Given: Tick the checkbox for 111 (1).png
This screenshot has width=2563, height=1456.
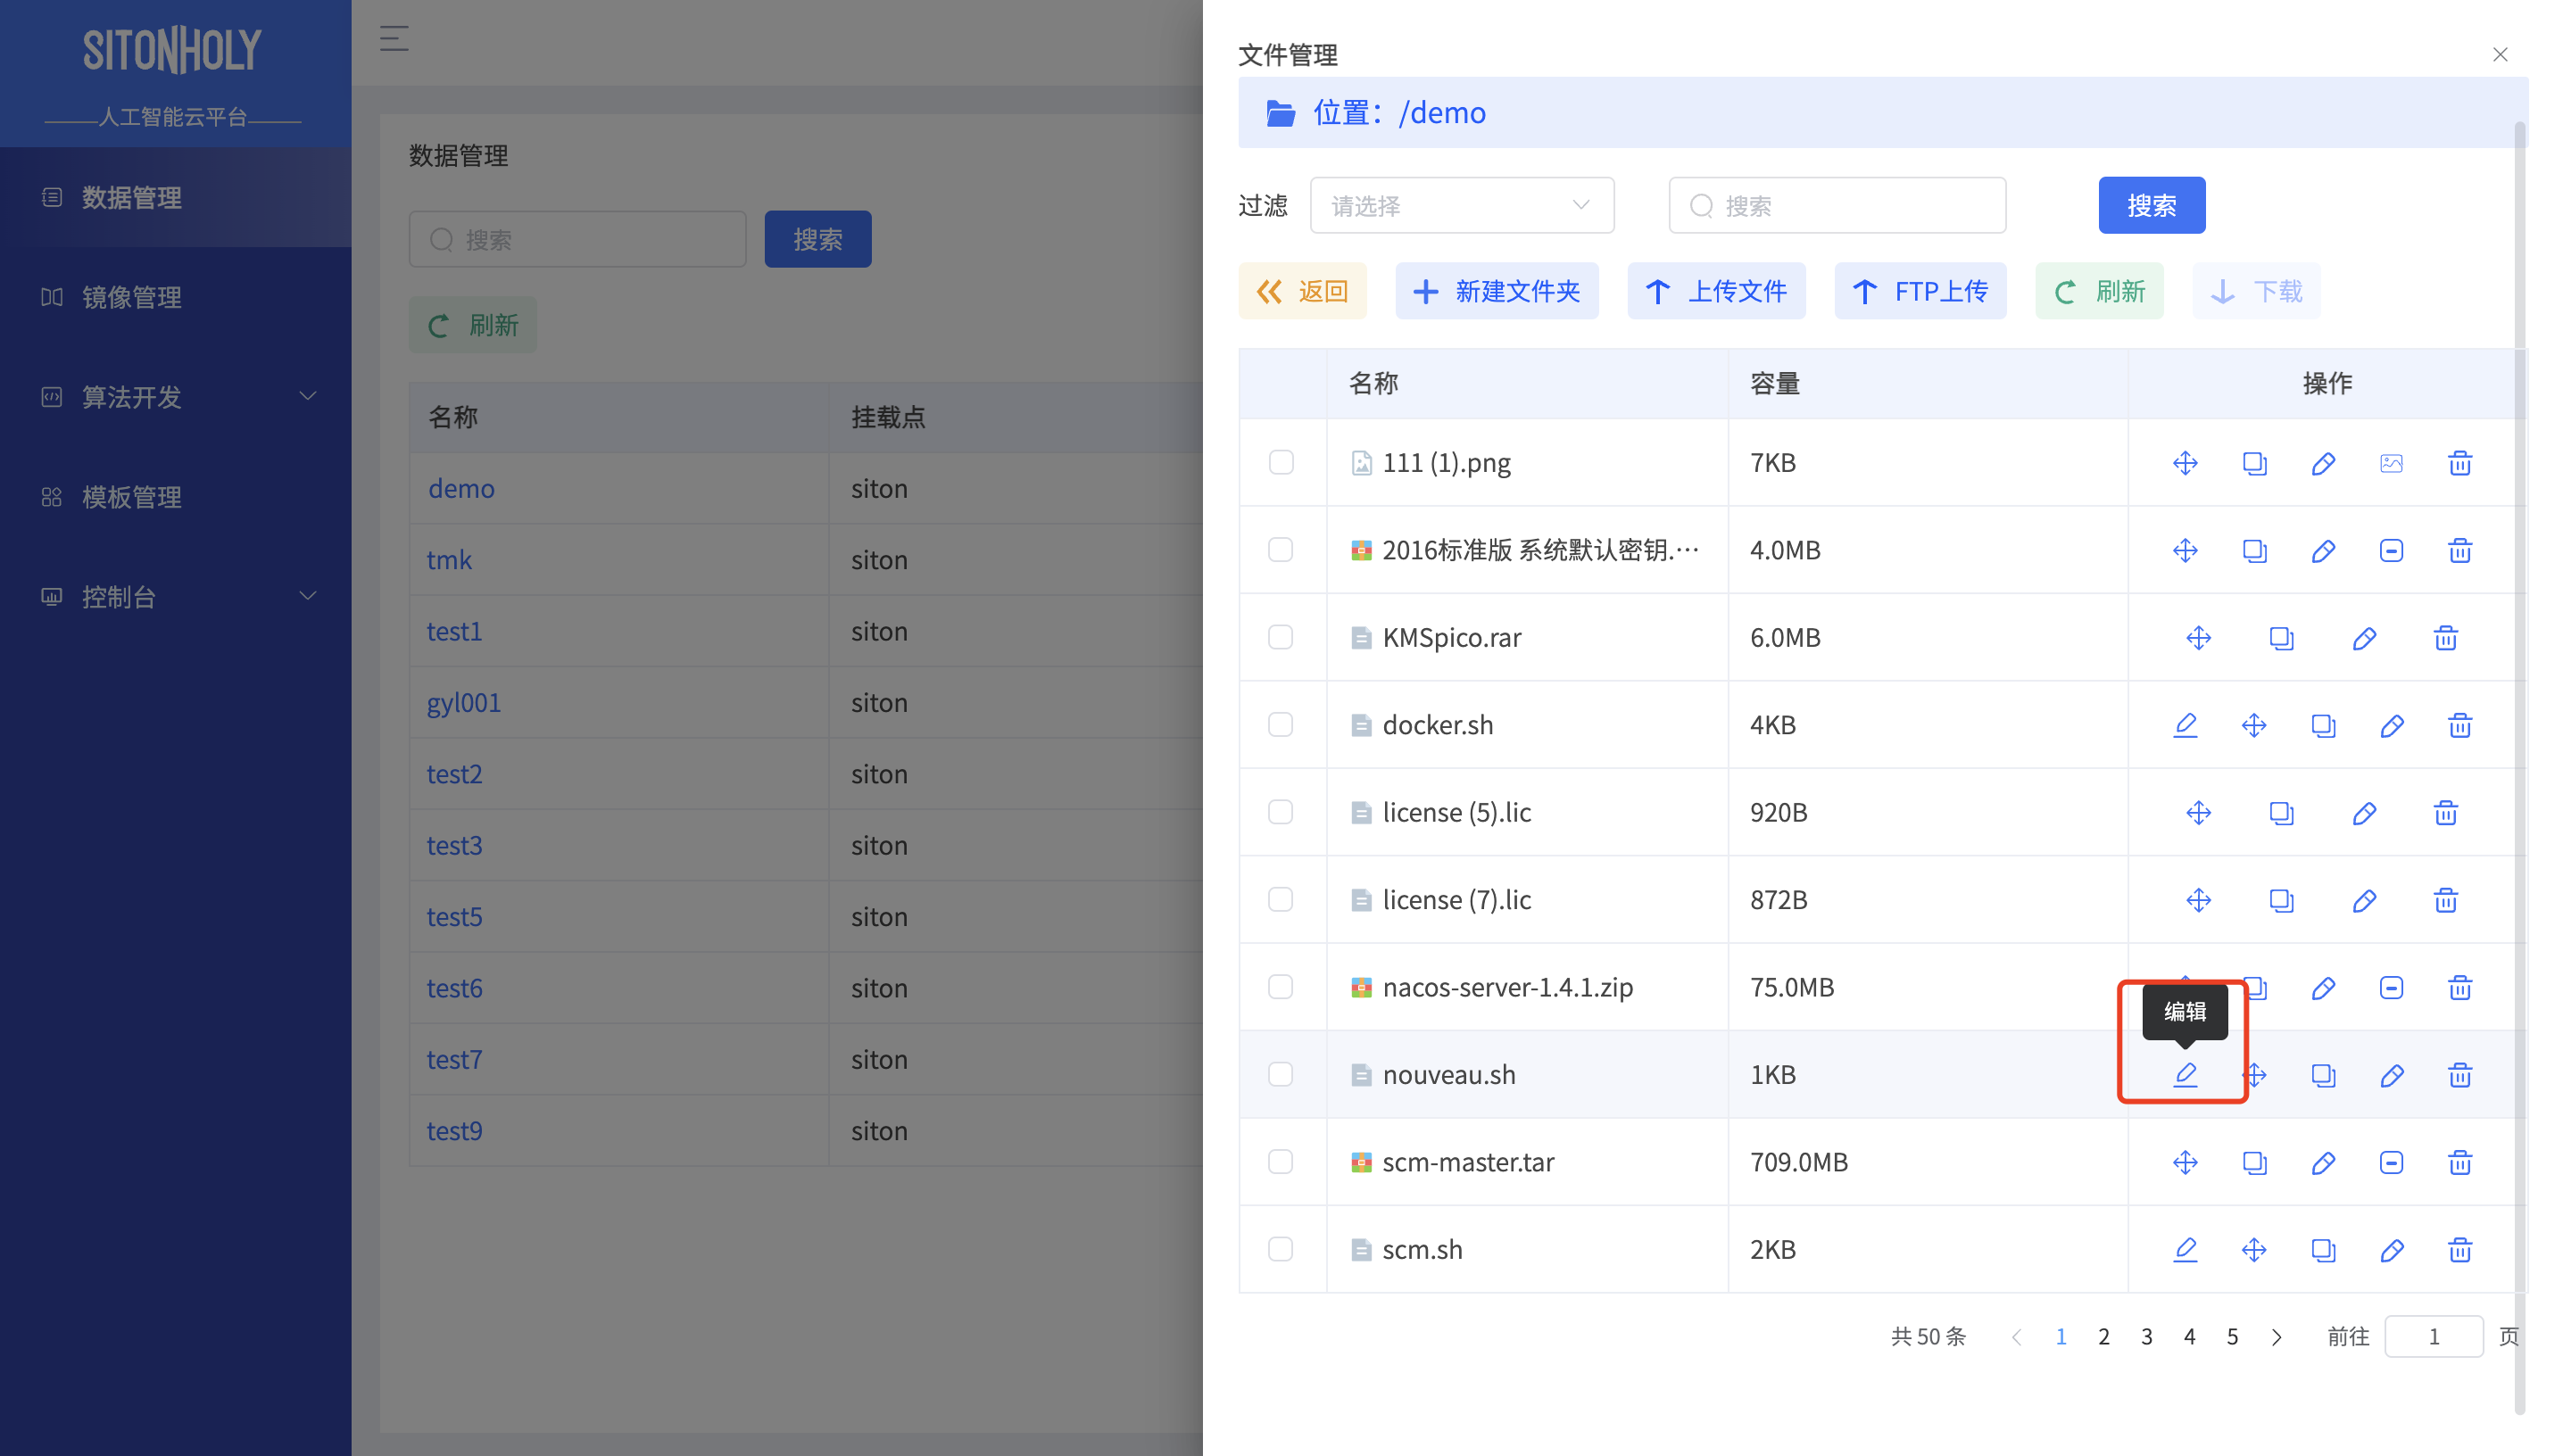Looking at the screenshot, I should click(x=1280, y=462).
